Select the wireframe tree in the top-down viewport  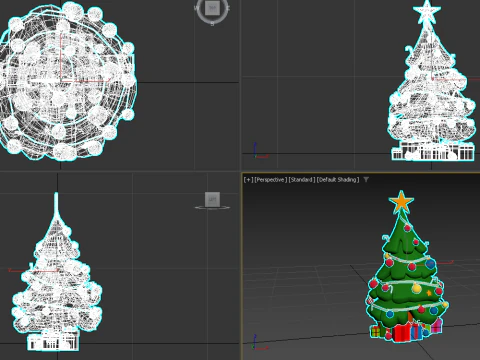click(x=67, y=82)
